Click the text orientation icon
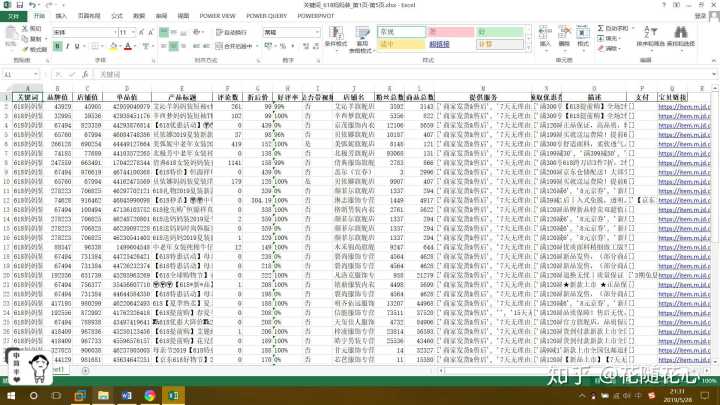The image size is (720, 405). click(x=197, y=32)
